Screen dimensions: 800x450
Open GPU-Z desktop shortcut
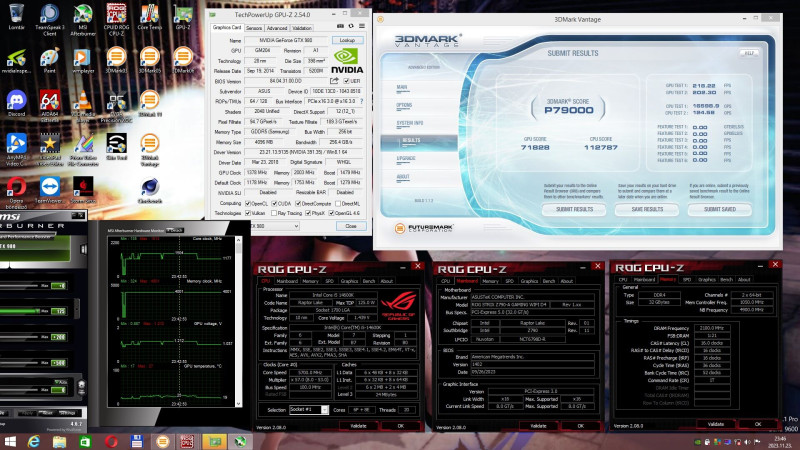[183, 16]
